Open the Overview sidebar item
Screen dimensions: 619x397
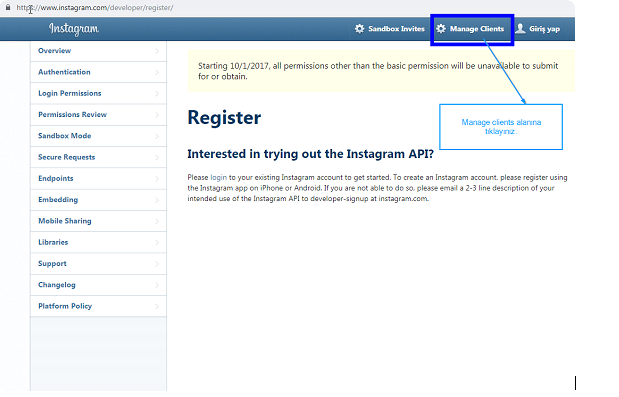click(x=98, y=51)
